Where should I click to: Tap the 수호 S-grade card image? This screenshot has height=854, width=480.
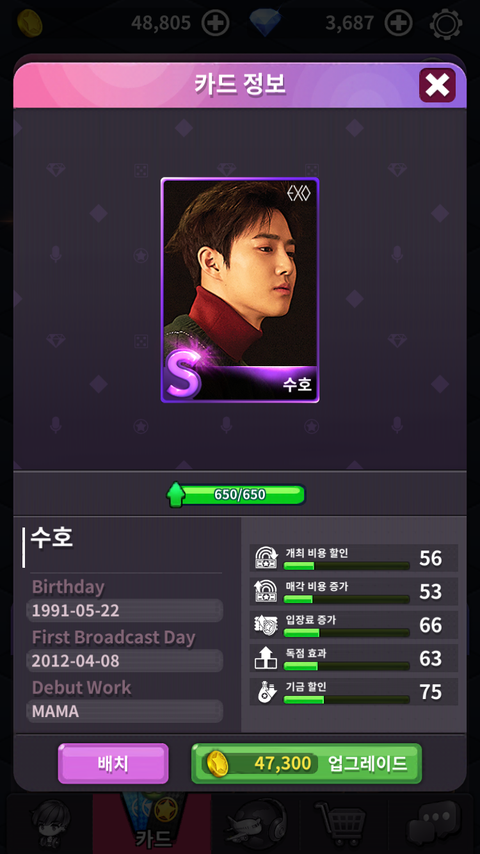pos(240,290)
